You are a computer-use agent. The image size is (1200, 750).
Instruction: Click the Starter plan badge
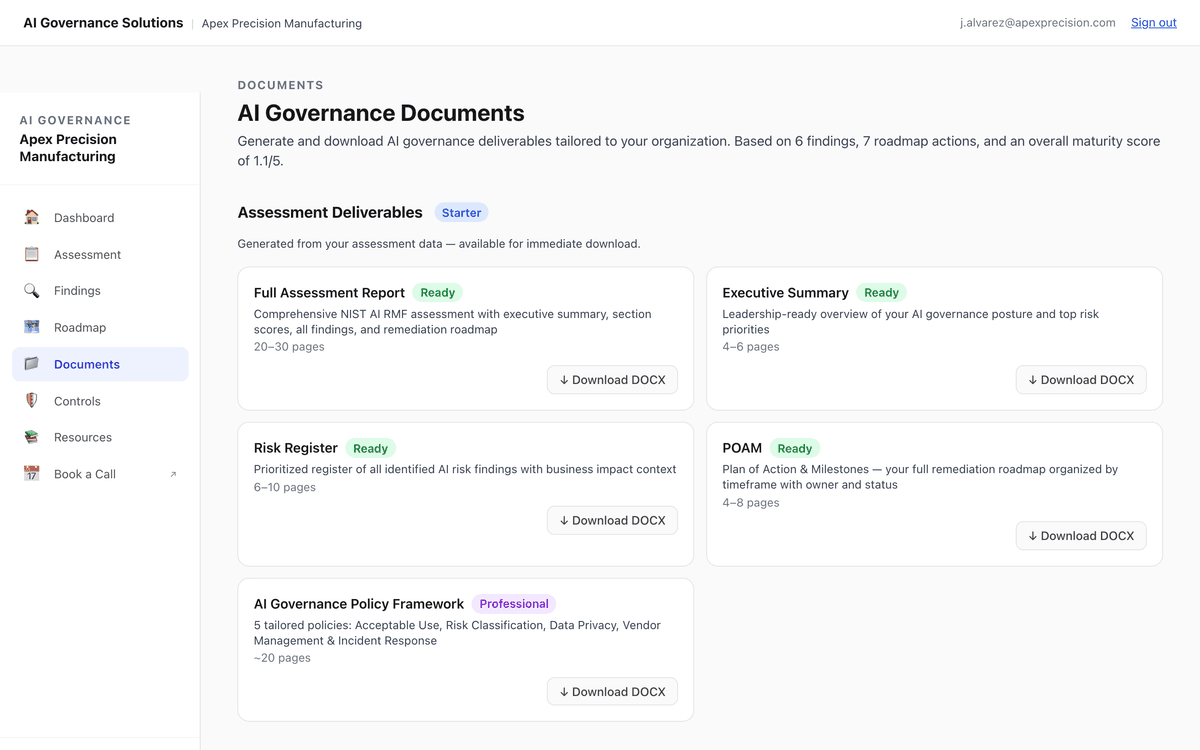point(461,213)
